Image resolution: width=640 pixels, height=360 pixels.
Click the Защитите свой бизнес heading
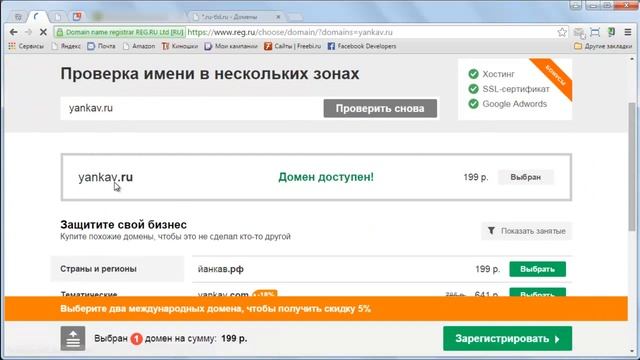(124, 224)
